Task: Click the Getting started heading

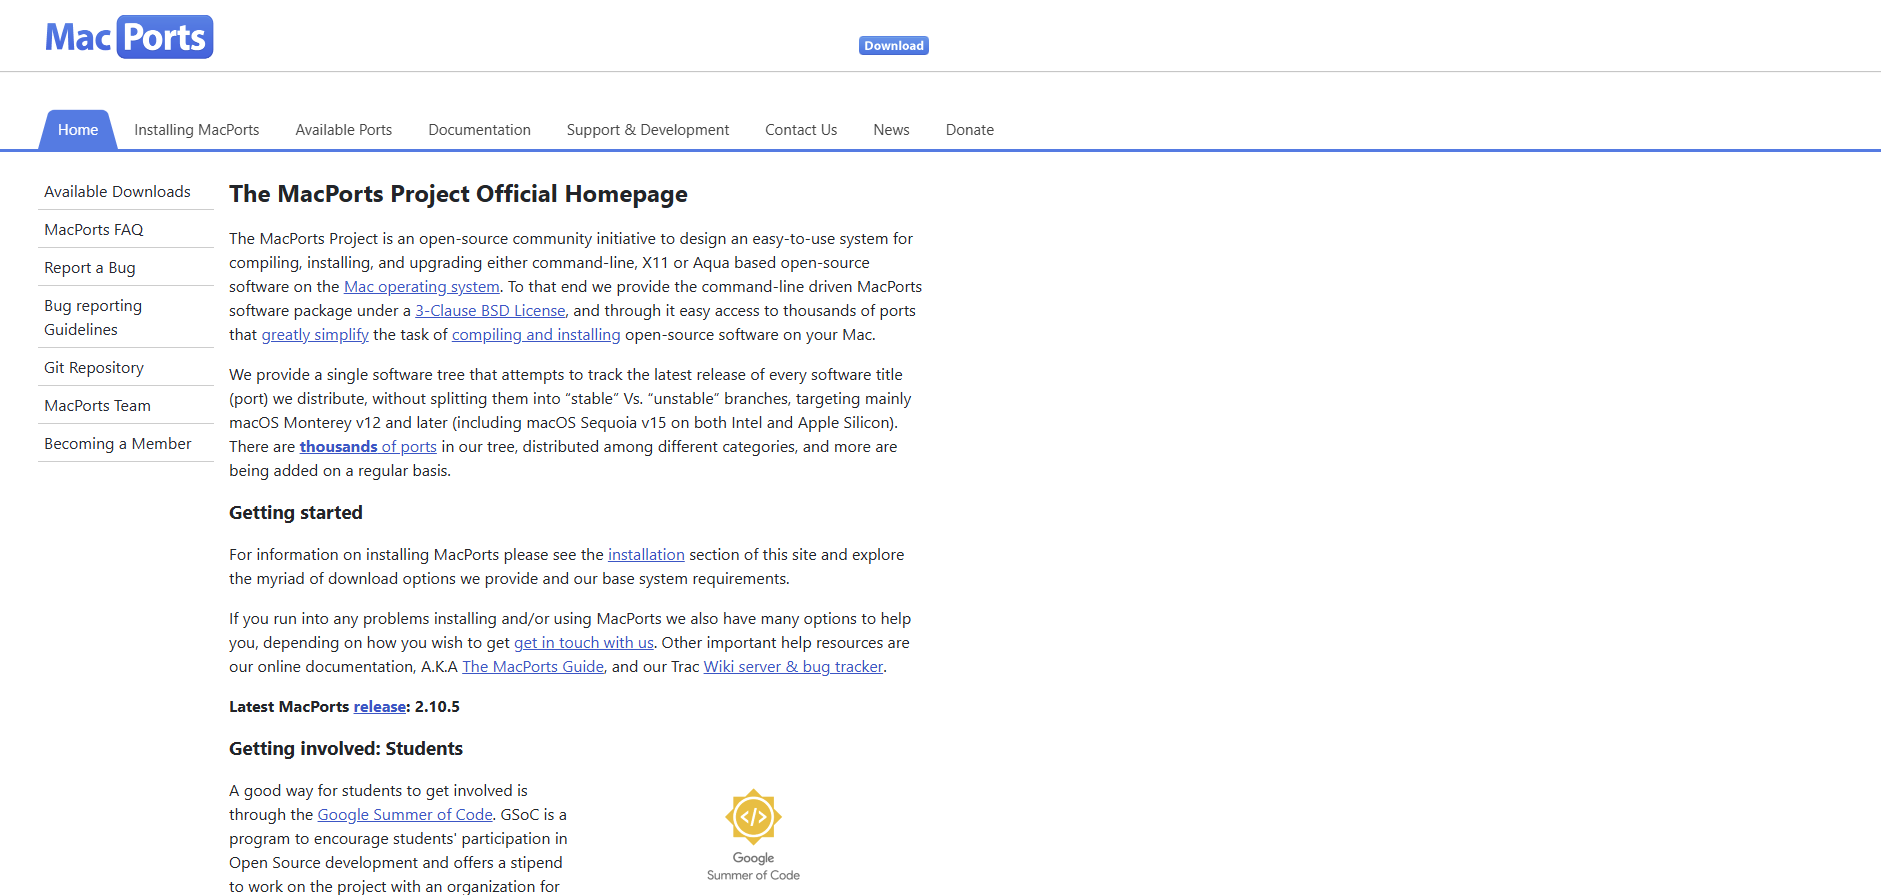Action: pos(296,513)
